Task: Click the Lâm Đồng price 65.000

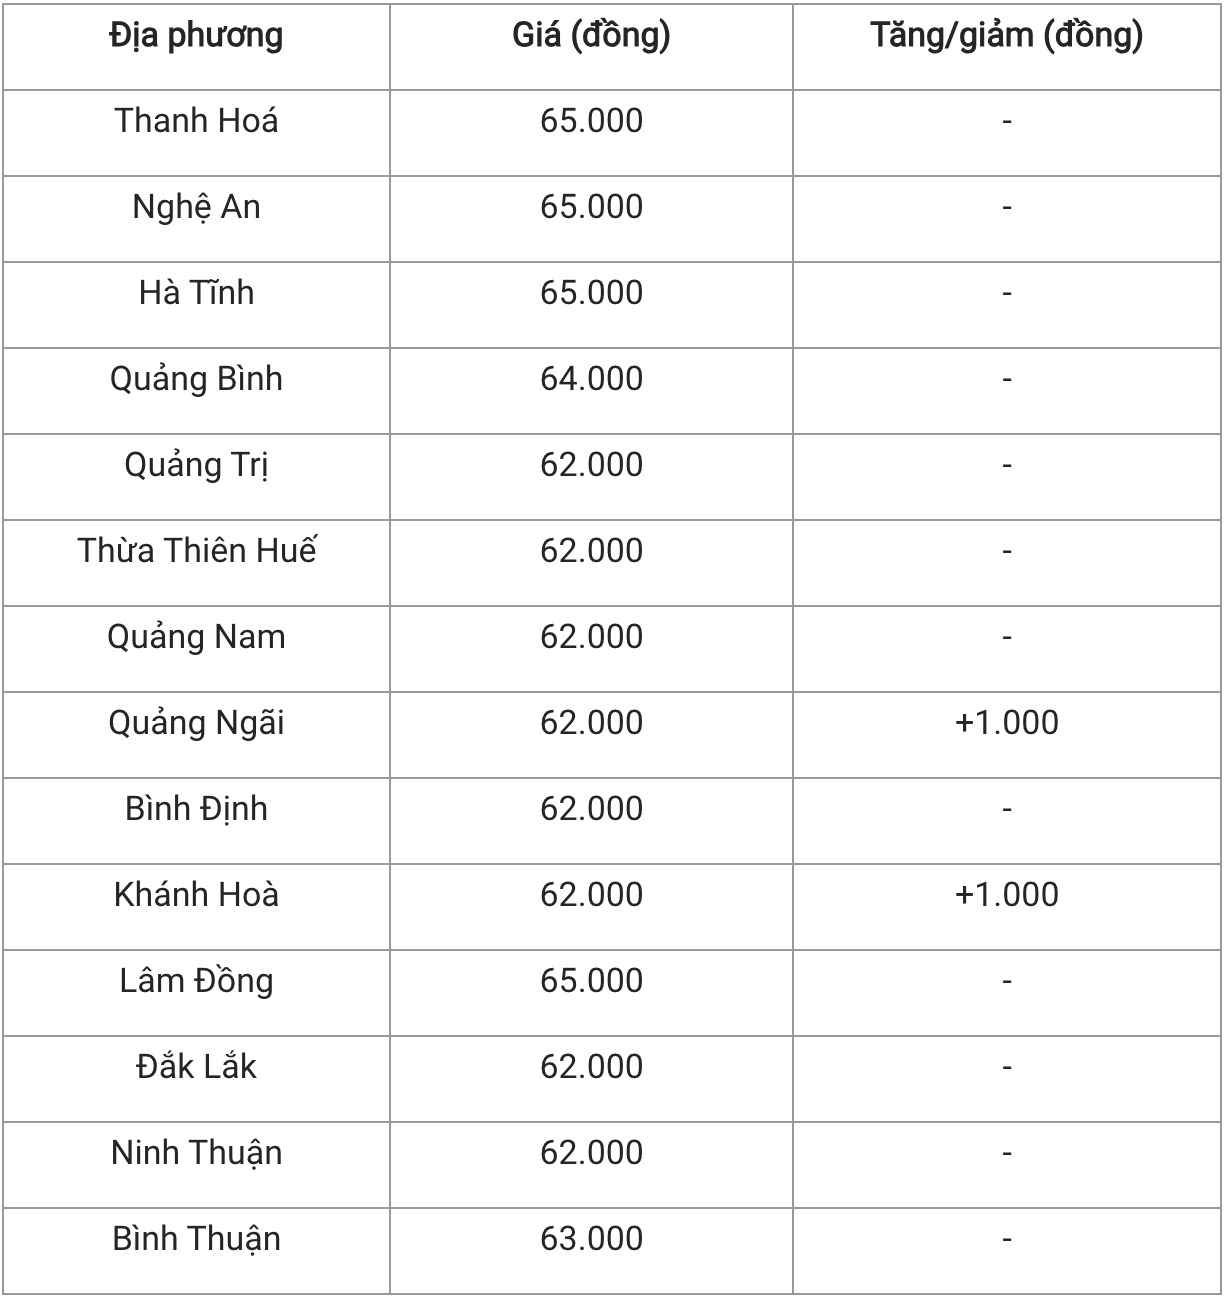Action: 591,981
